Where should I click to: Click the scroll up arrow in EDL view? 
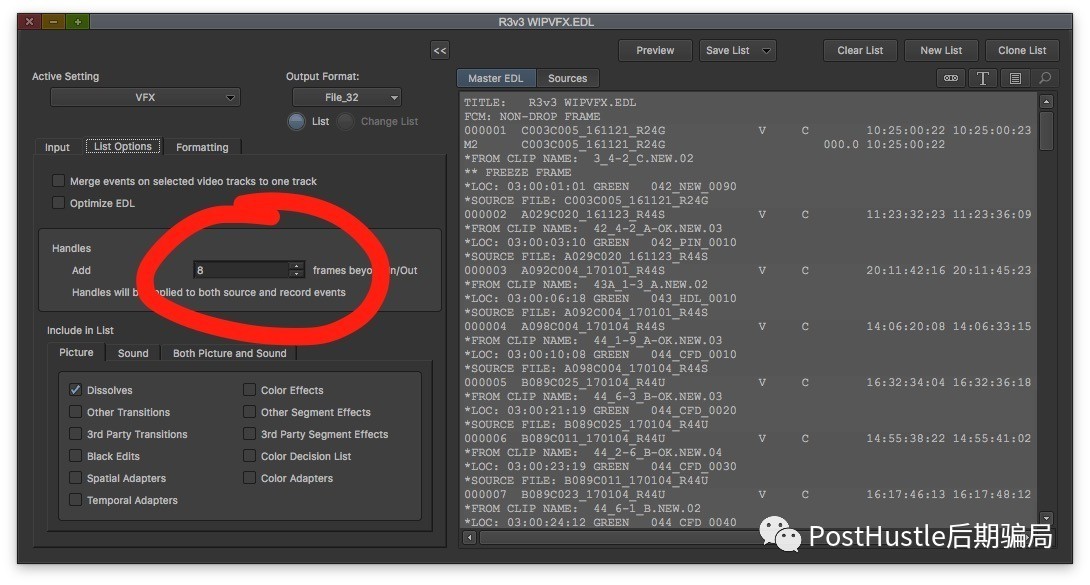pos(1046,102)
